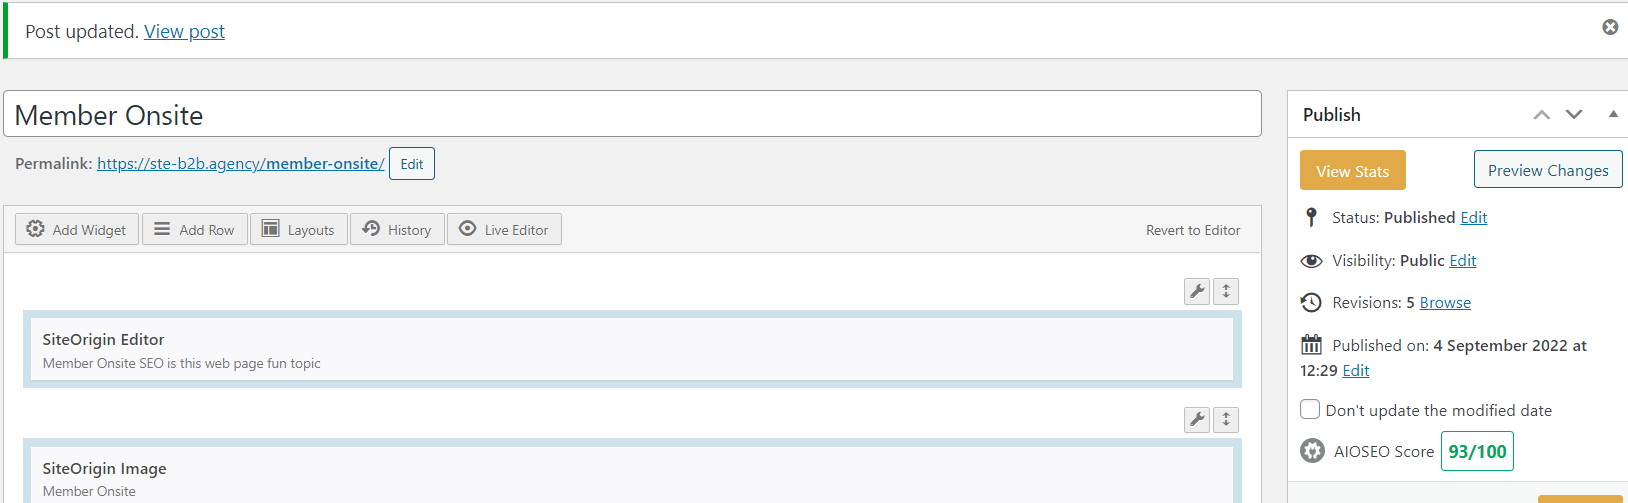
Task: Open the Add Widget toolbar item
Action: [77, 229]
